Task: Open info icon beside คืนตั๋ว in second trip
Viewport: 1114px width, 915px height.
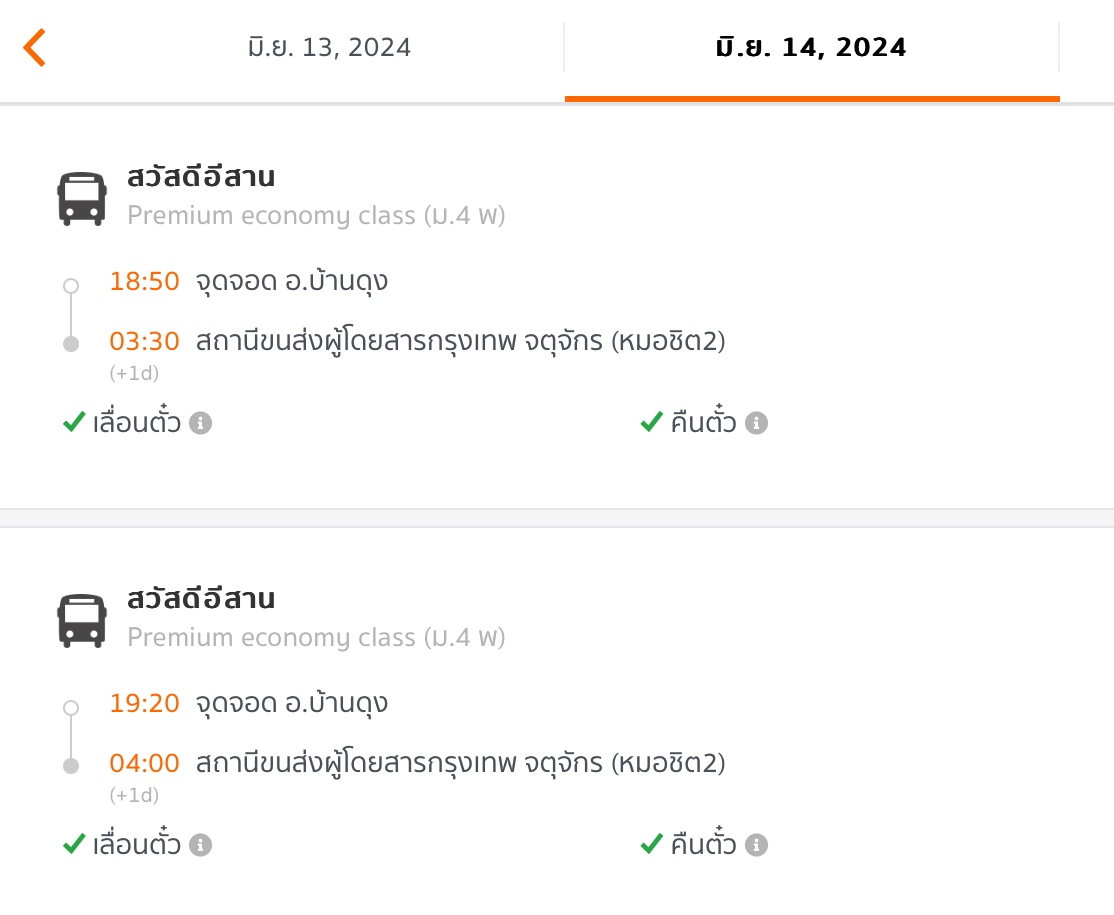Action: coord(756,845)
